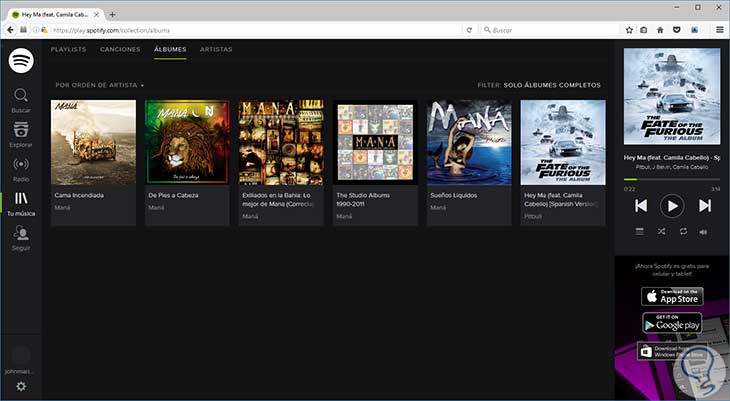This screenshot has height=401, width=730.
Task: Open the browser hamburger menu
Action: [x=719, y=30]
